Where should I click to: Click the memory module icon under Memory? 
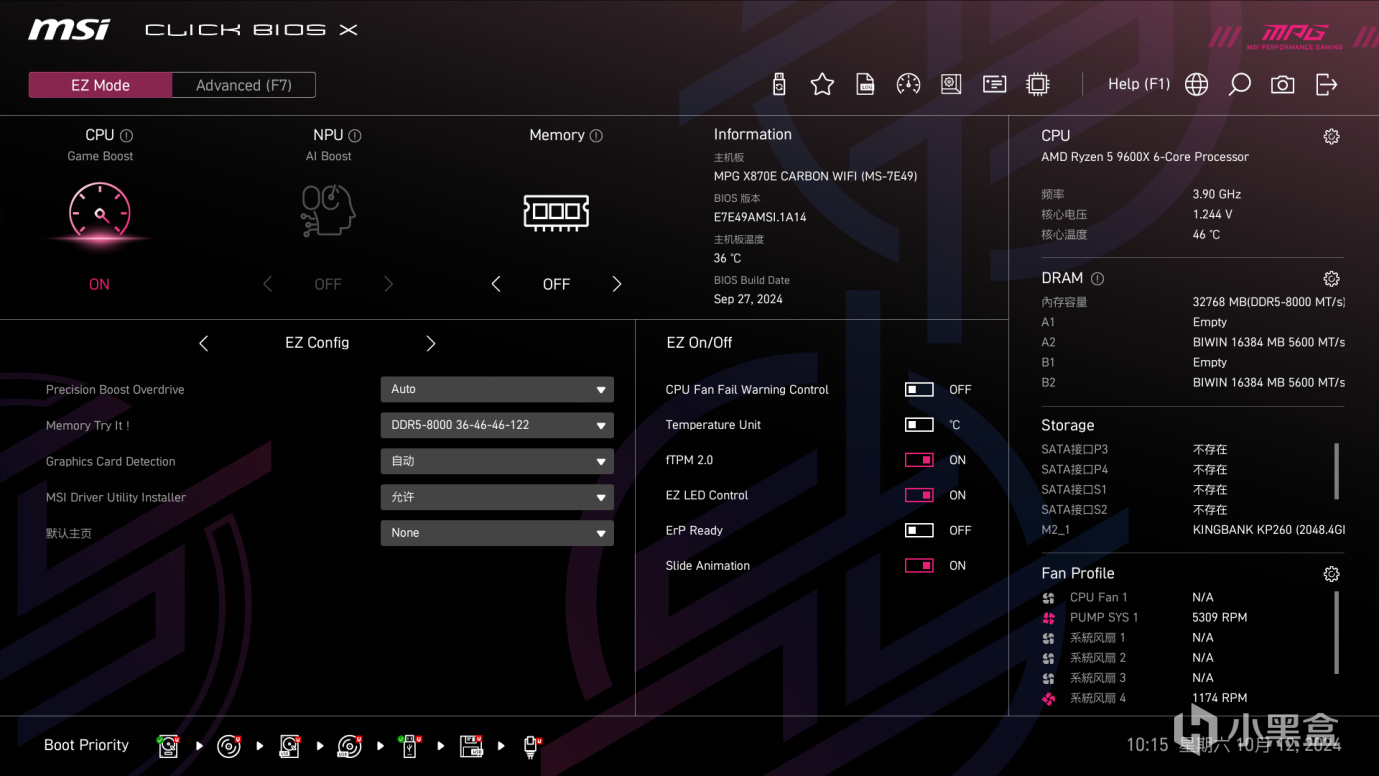pyautogui.click(x=556, y=211)
